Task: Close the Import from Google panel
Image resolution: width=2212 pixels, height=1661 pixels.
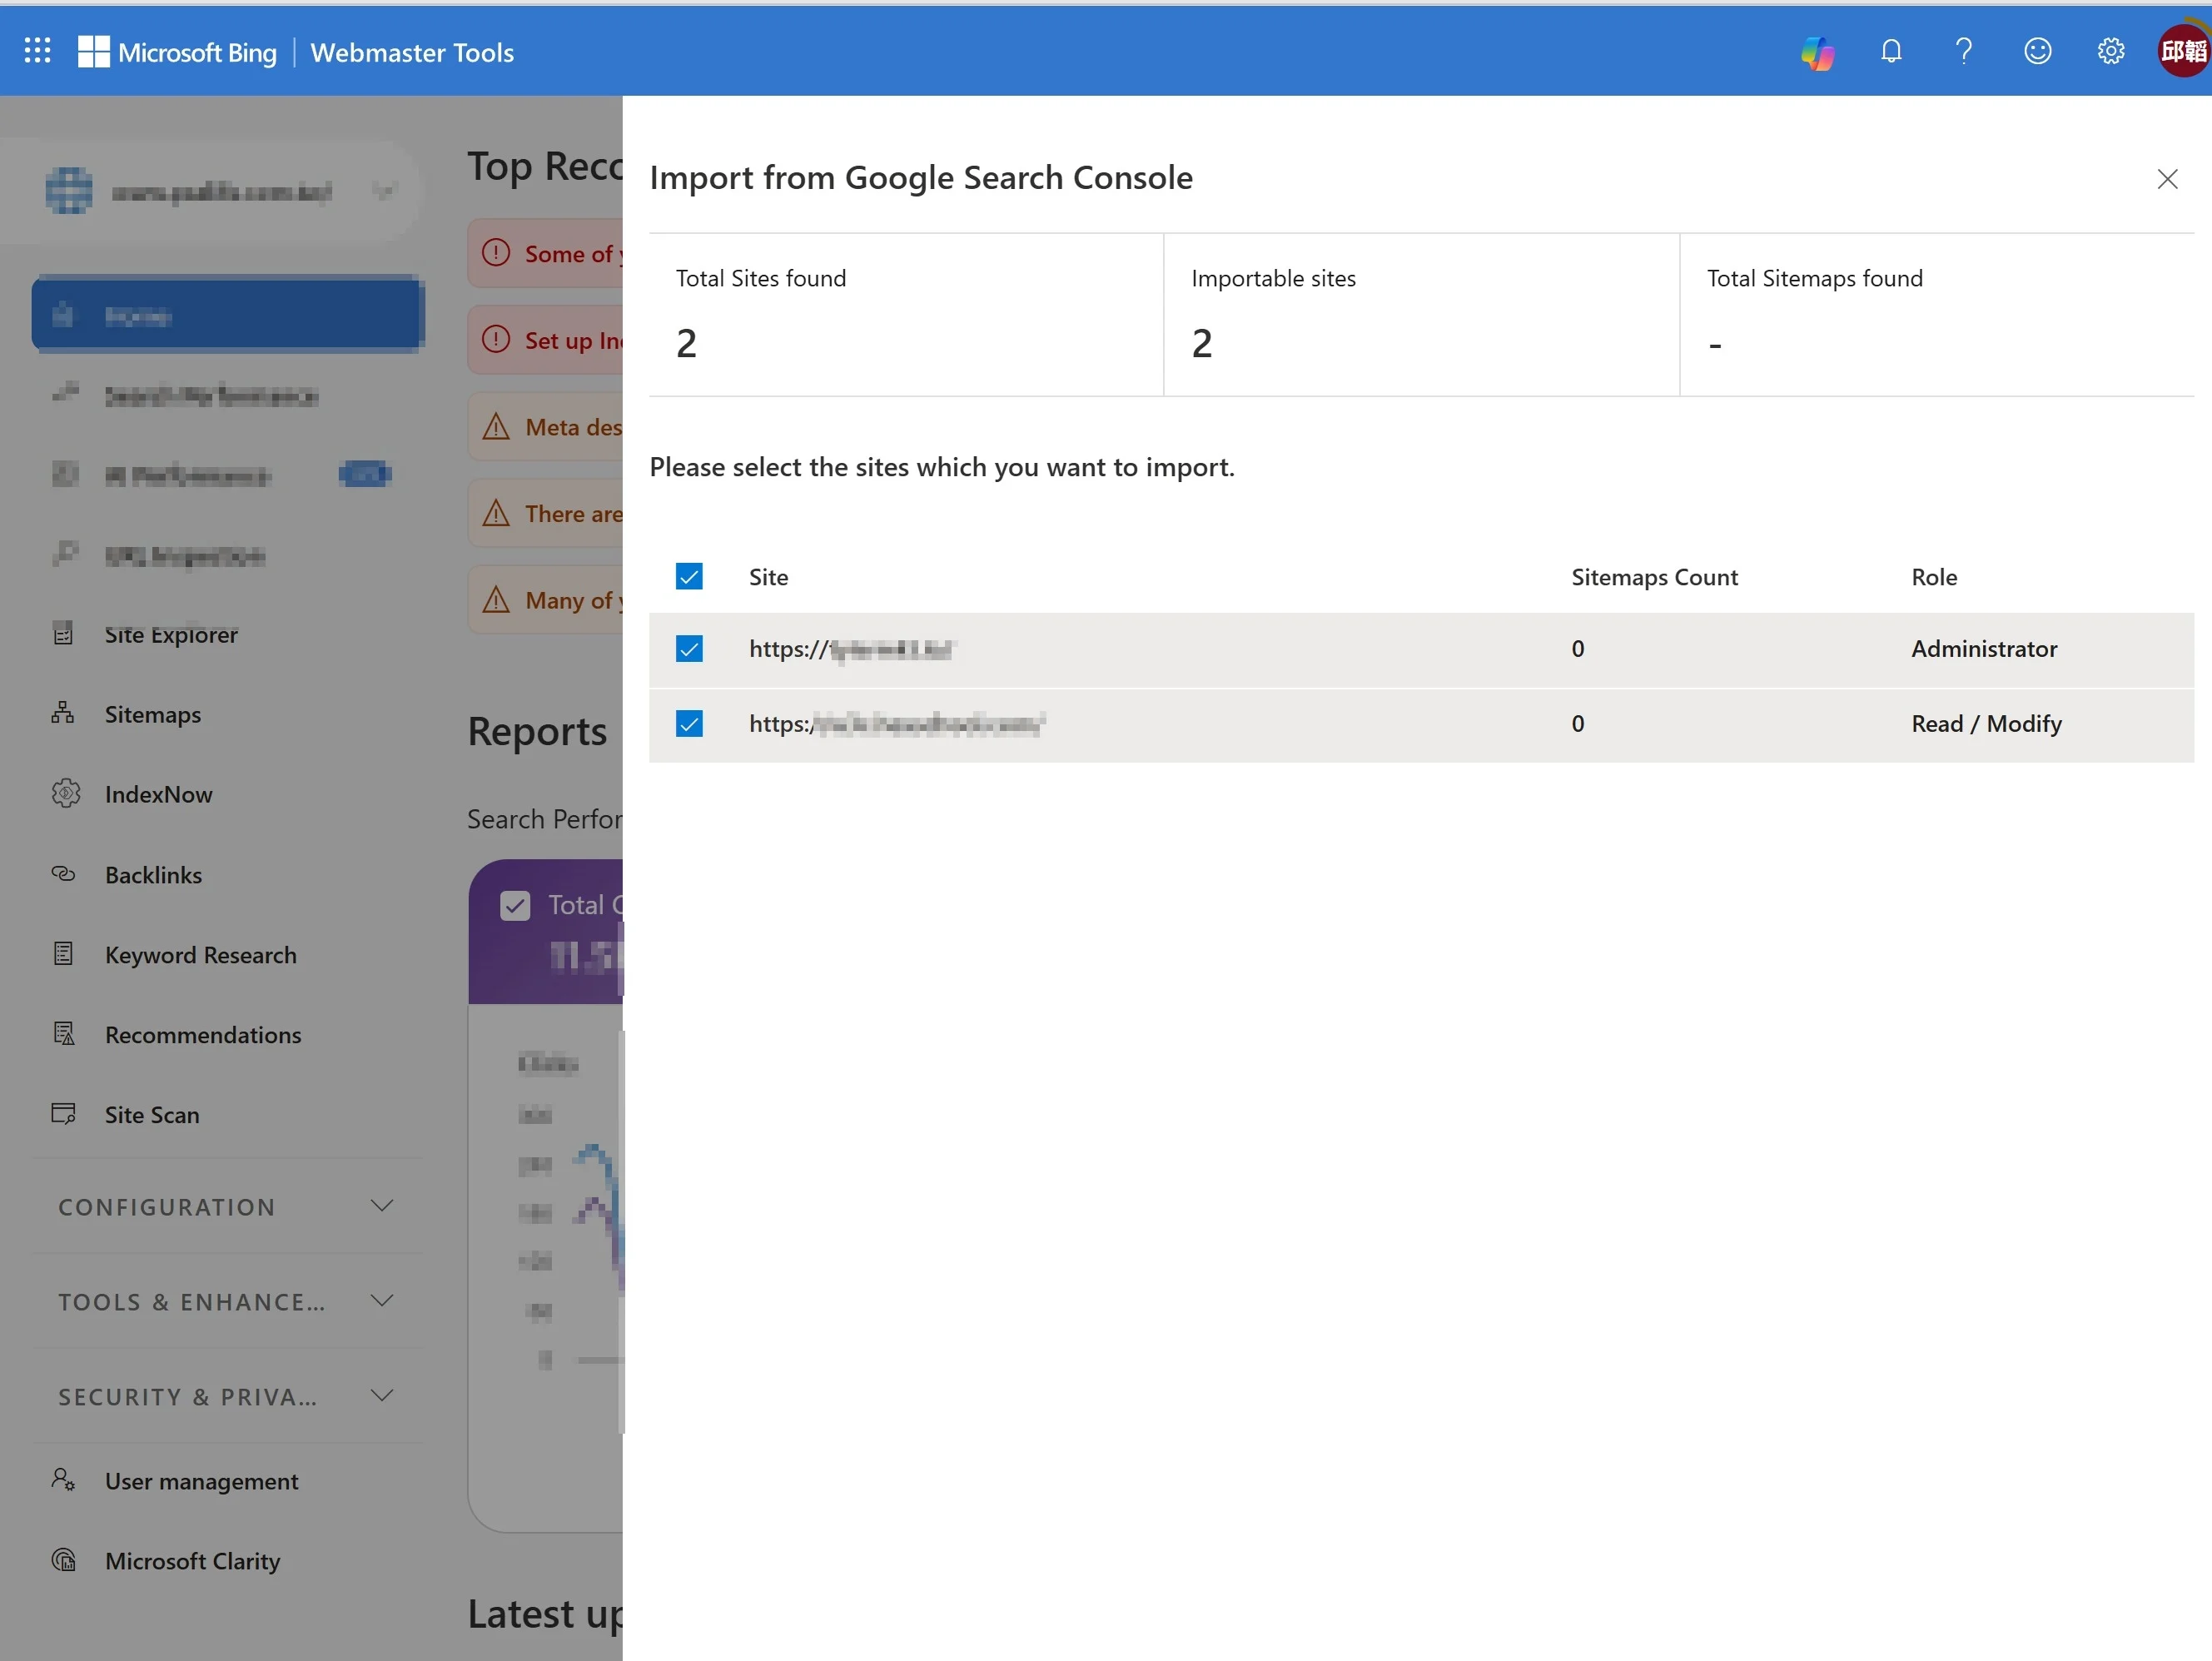Action: point(2167,179)
